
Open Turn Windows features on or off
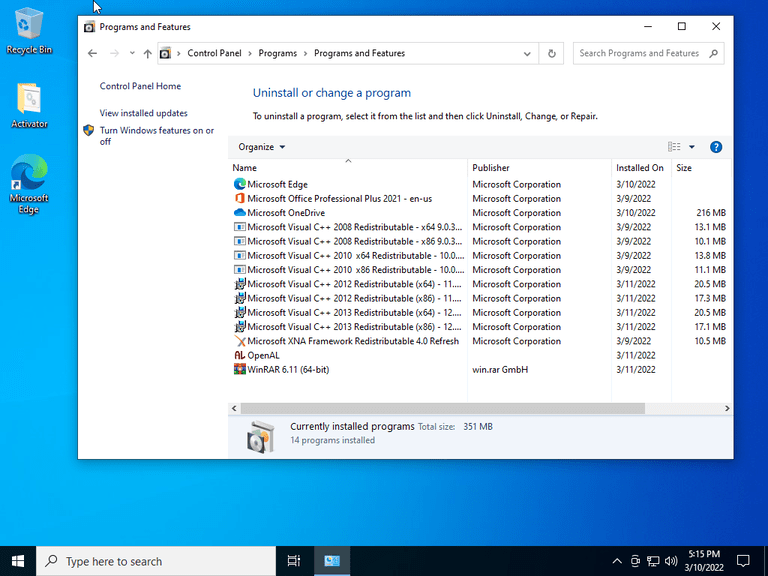(157, 136)
